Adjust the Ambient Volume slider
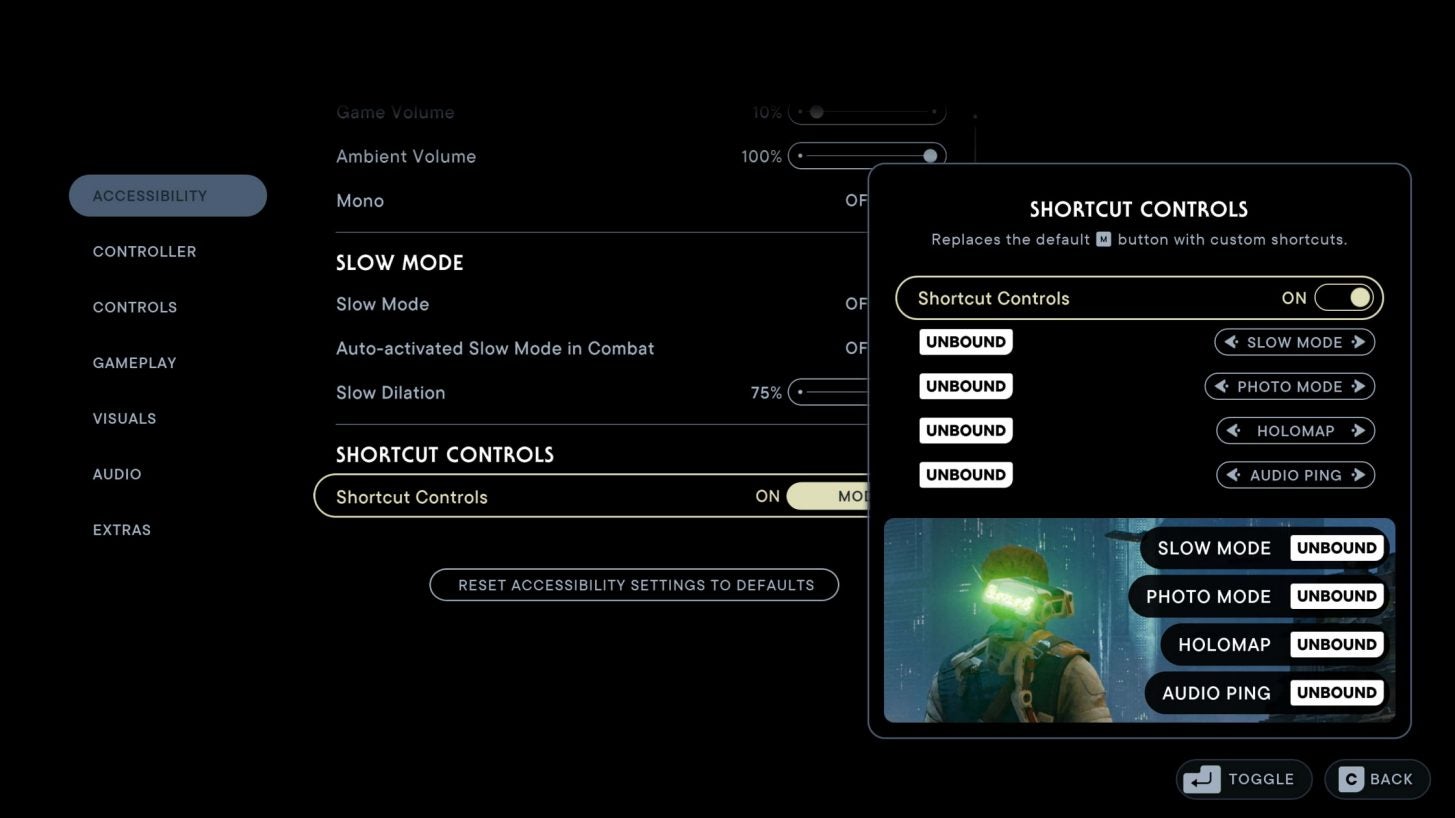The width and height of the screenshot is (1455, 818). (x=866, y=156)
